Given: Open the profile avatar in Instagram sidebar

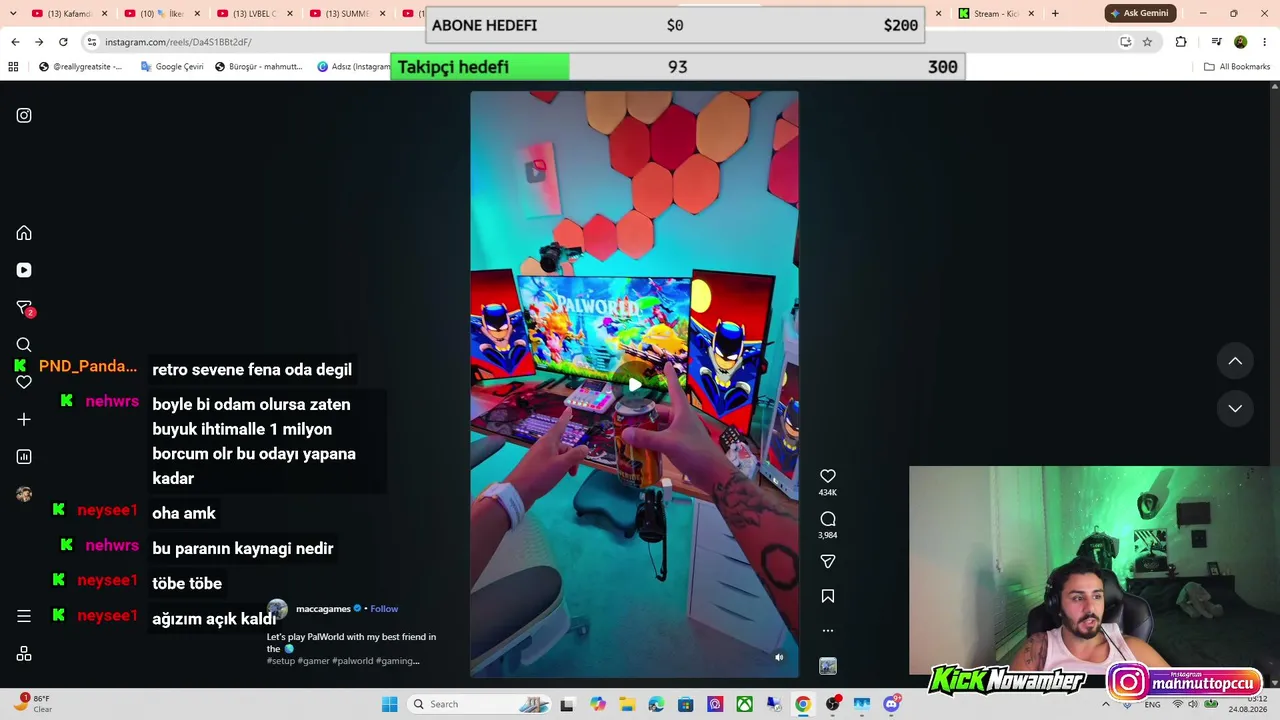Looking at the screenshot, I should [x=24, y=494].
